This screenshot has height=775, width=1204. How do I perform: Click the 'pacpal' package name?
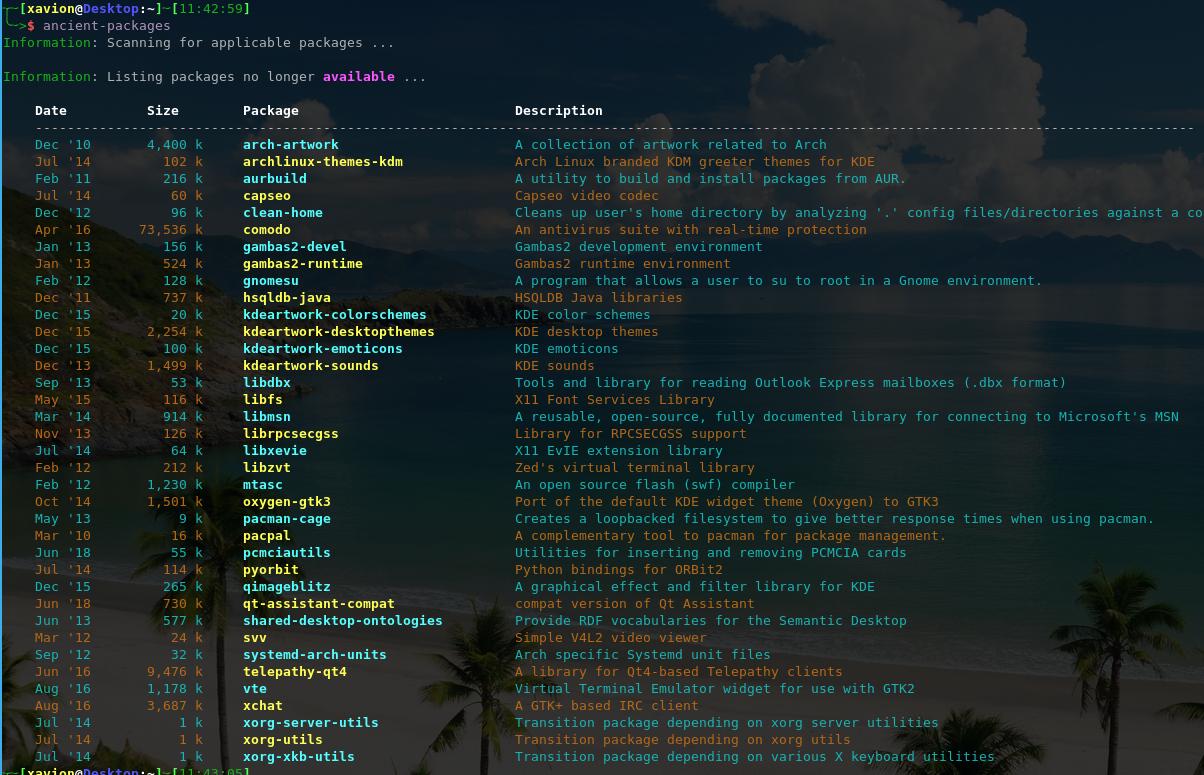267,535
